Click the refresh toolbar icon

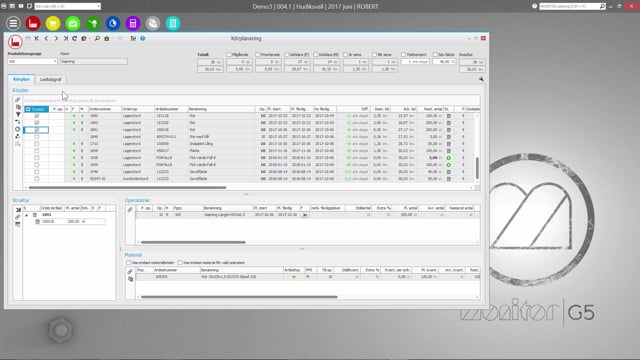[x=75, y=38]
